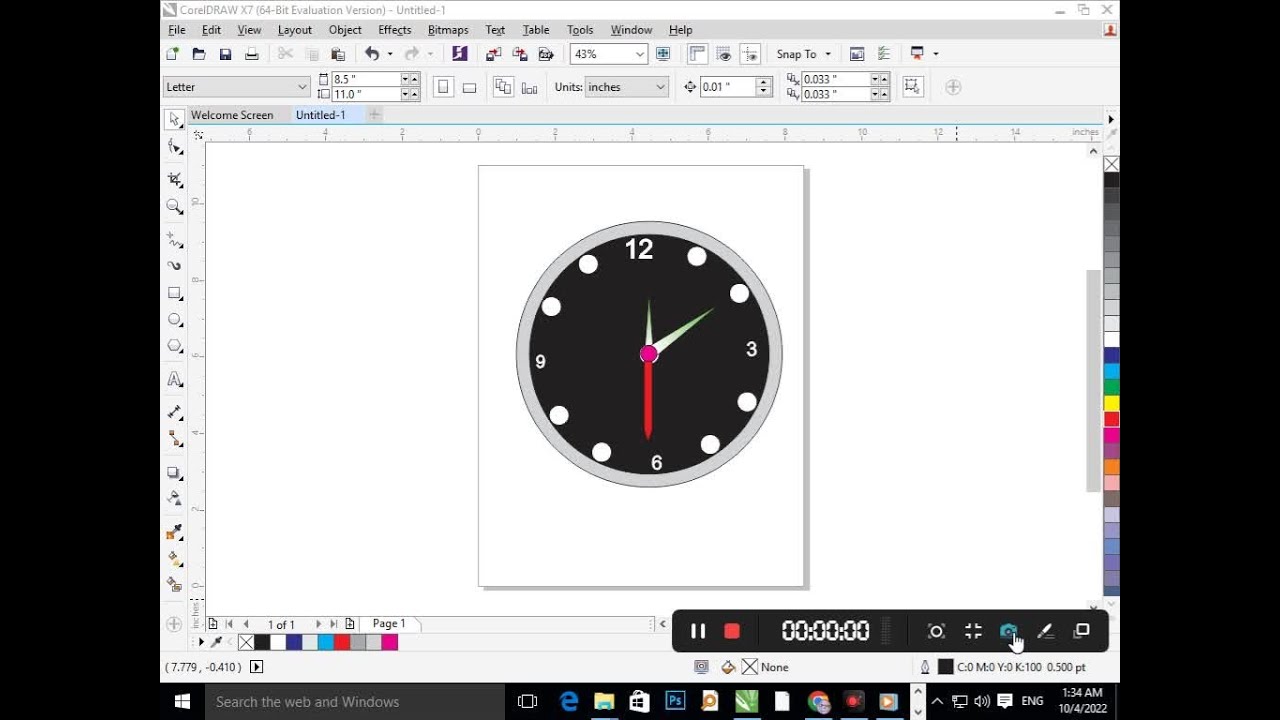Click the recorder annotation pen button
The width and height of the screenshot is (1280, 720).
1045,631
